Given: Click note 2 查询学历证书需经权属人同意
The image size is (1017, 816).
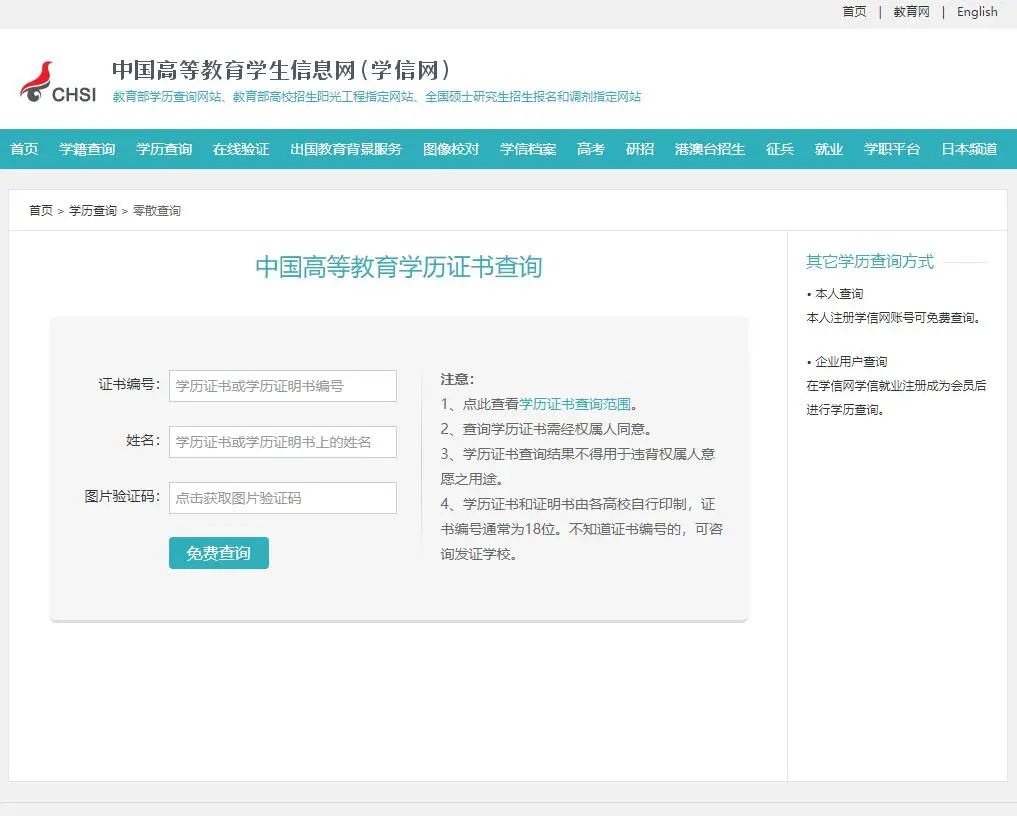Looking at the screenshot, I should tap(546, 429).
